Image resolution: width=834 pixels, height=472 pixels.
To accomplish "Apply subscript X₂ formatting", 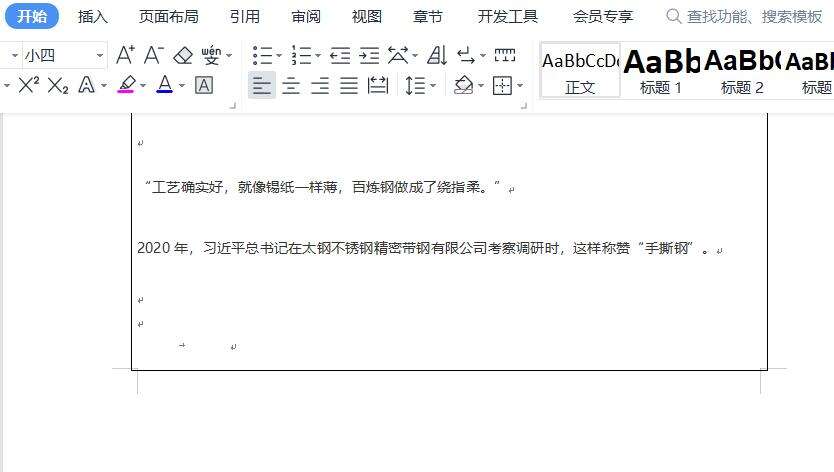I will [x=57, y=85].
